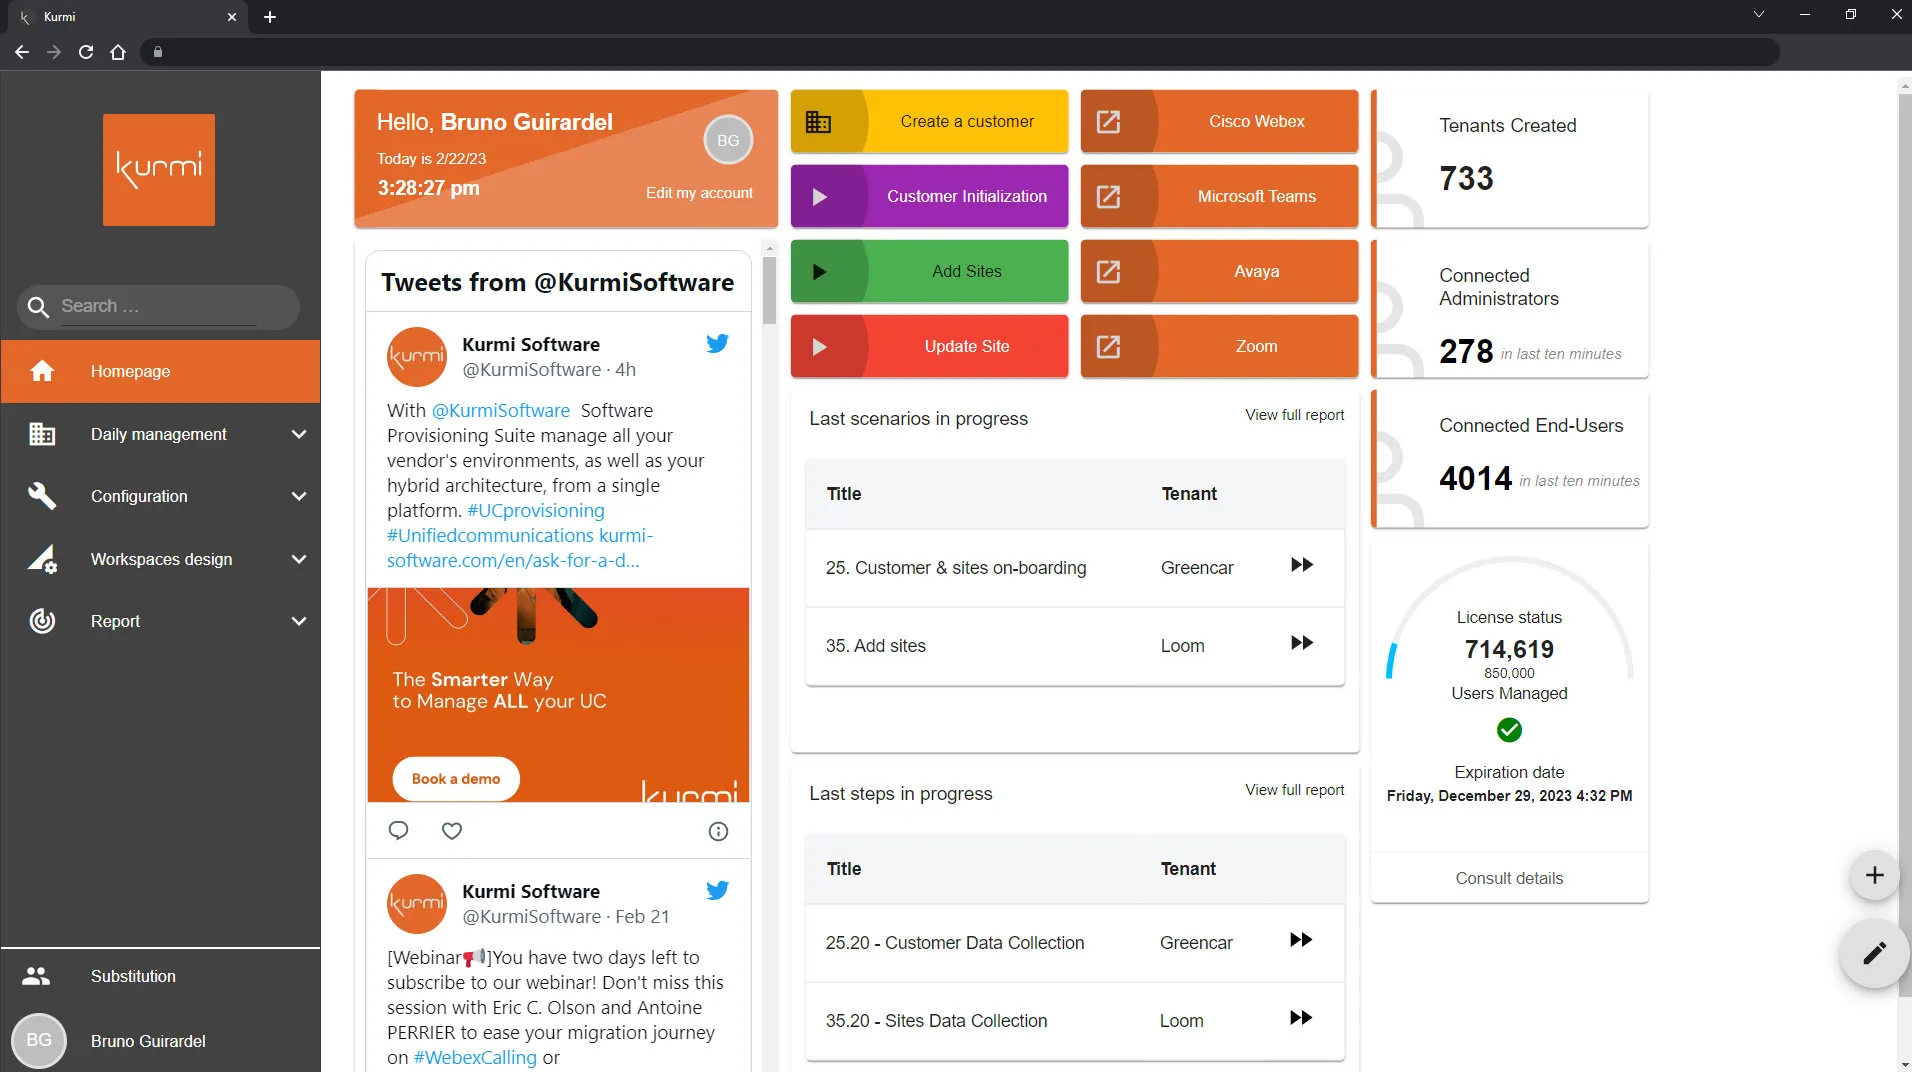
Task: Click the fast-forward icon for 25.20 Customer Data Collection
Action: (1300, 940)
